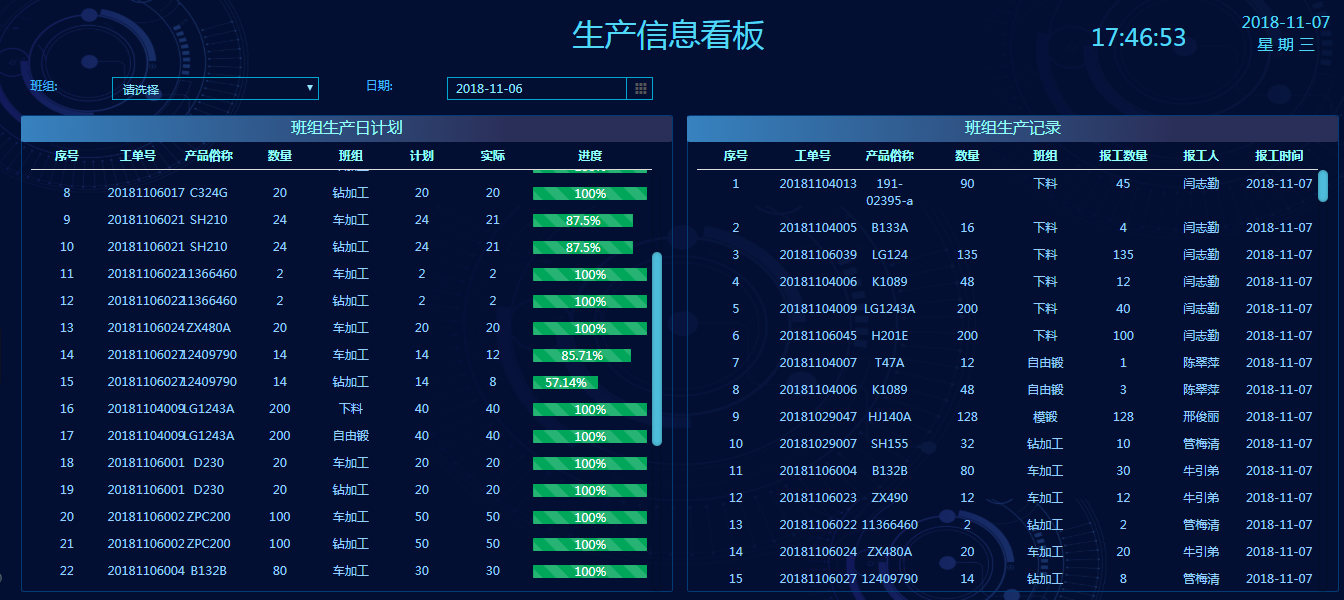This screenshot has width=1344, height=600.
Task: Click the 17:46:53 clock display
Action: coord(1138,38)
